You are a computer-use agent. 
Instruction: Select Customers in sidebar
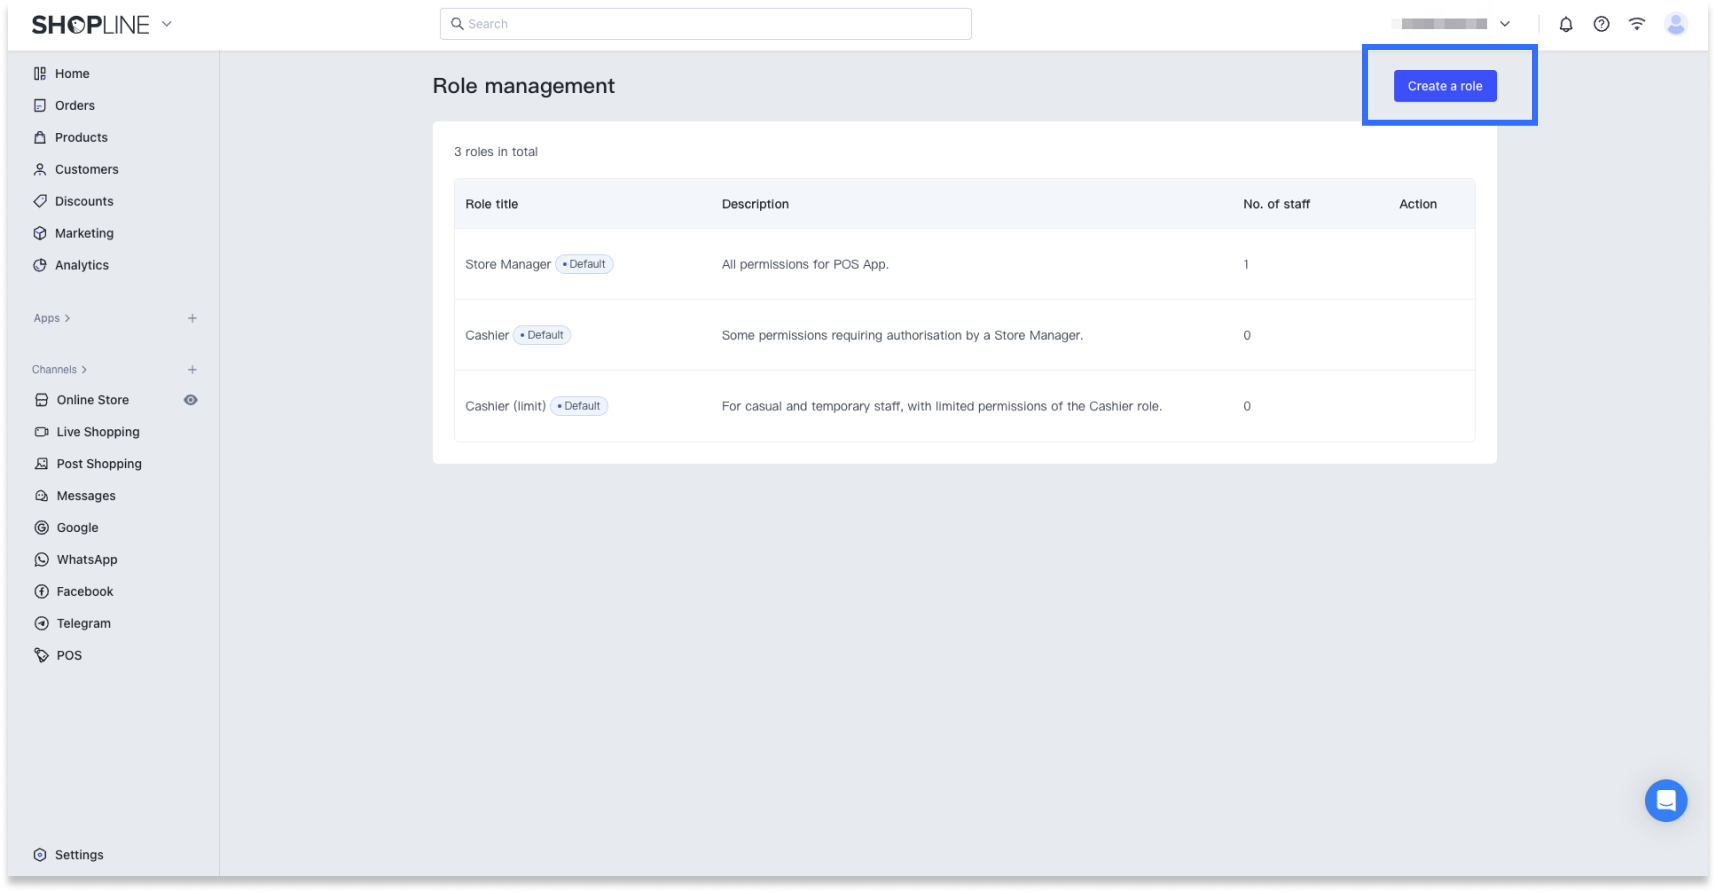[x=87, y=170]
